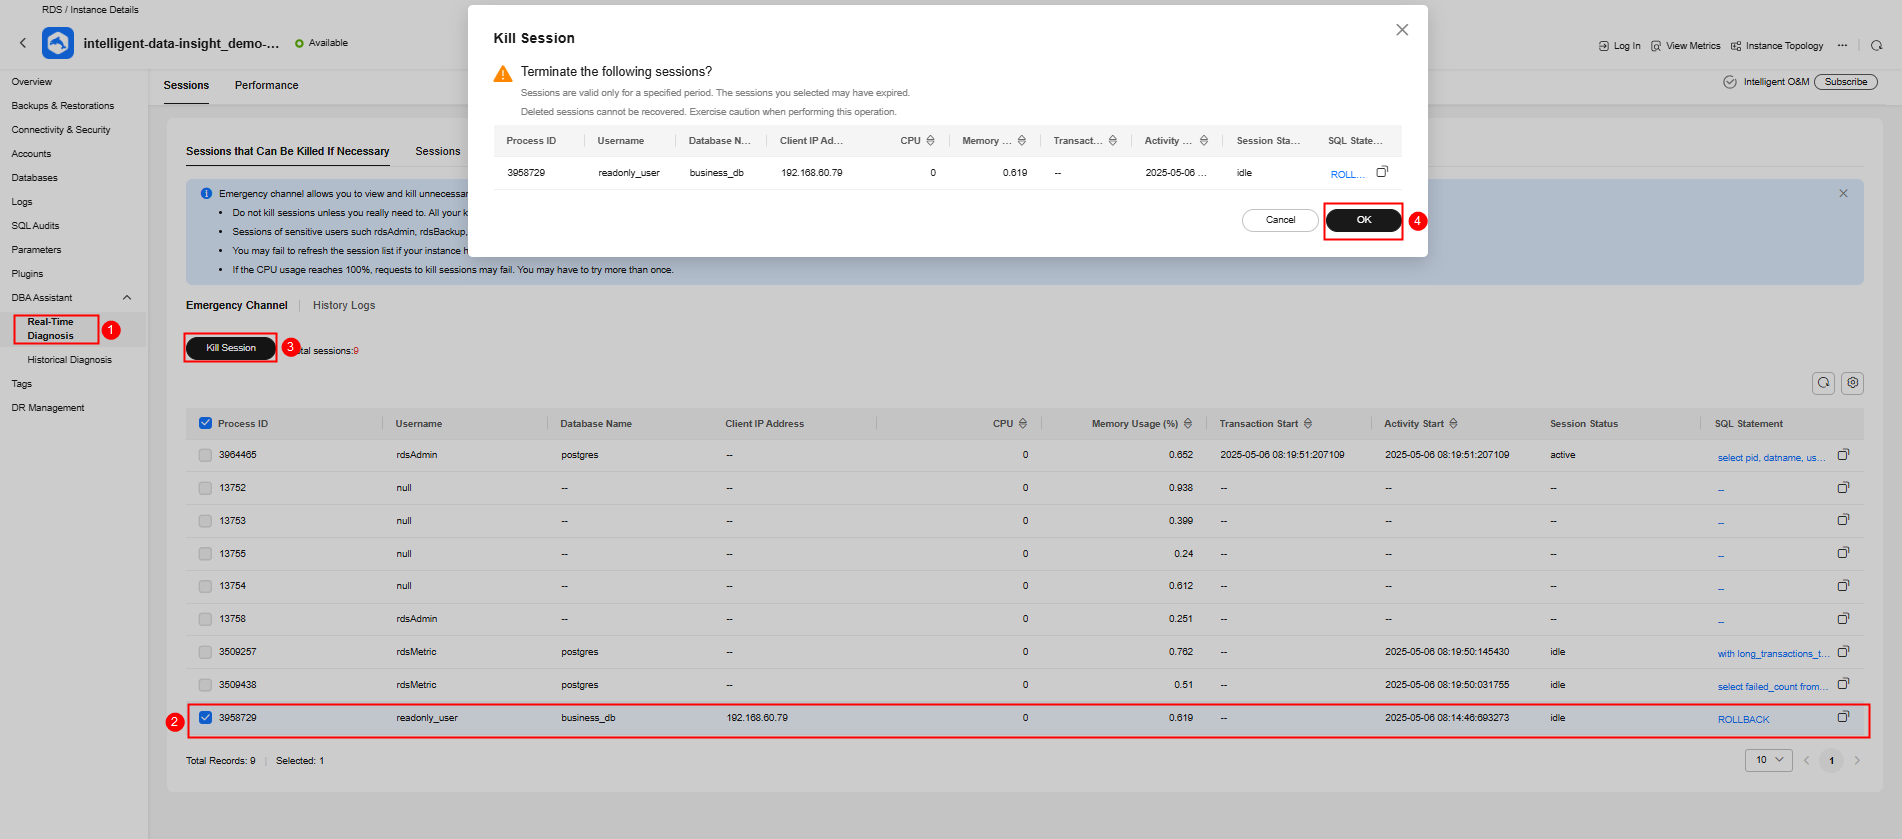Screen dimensions: 1902x839
Task: Select Sessions that Can Be Killed If Necessary tab
Action: (287, 151)
